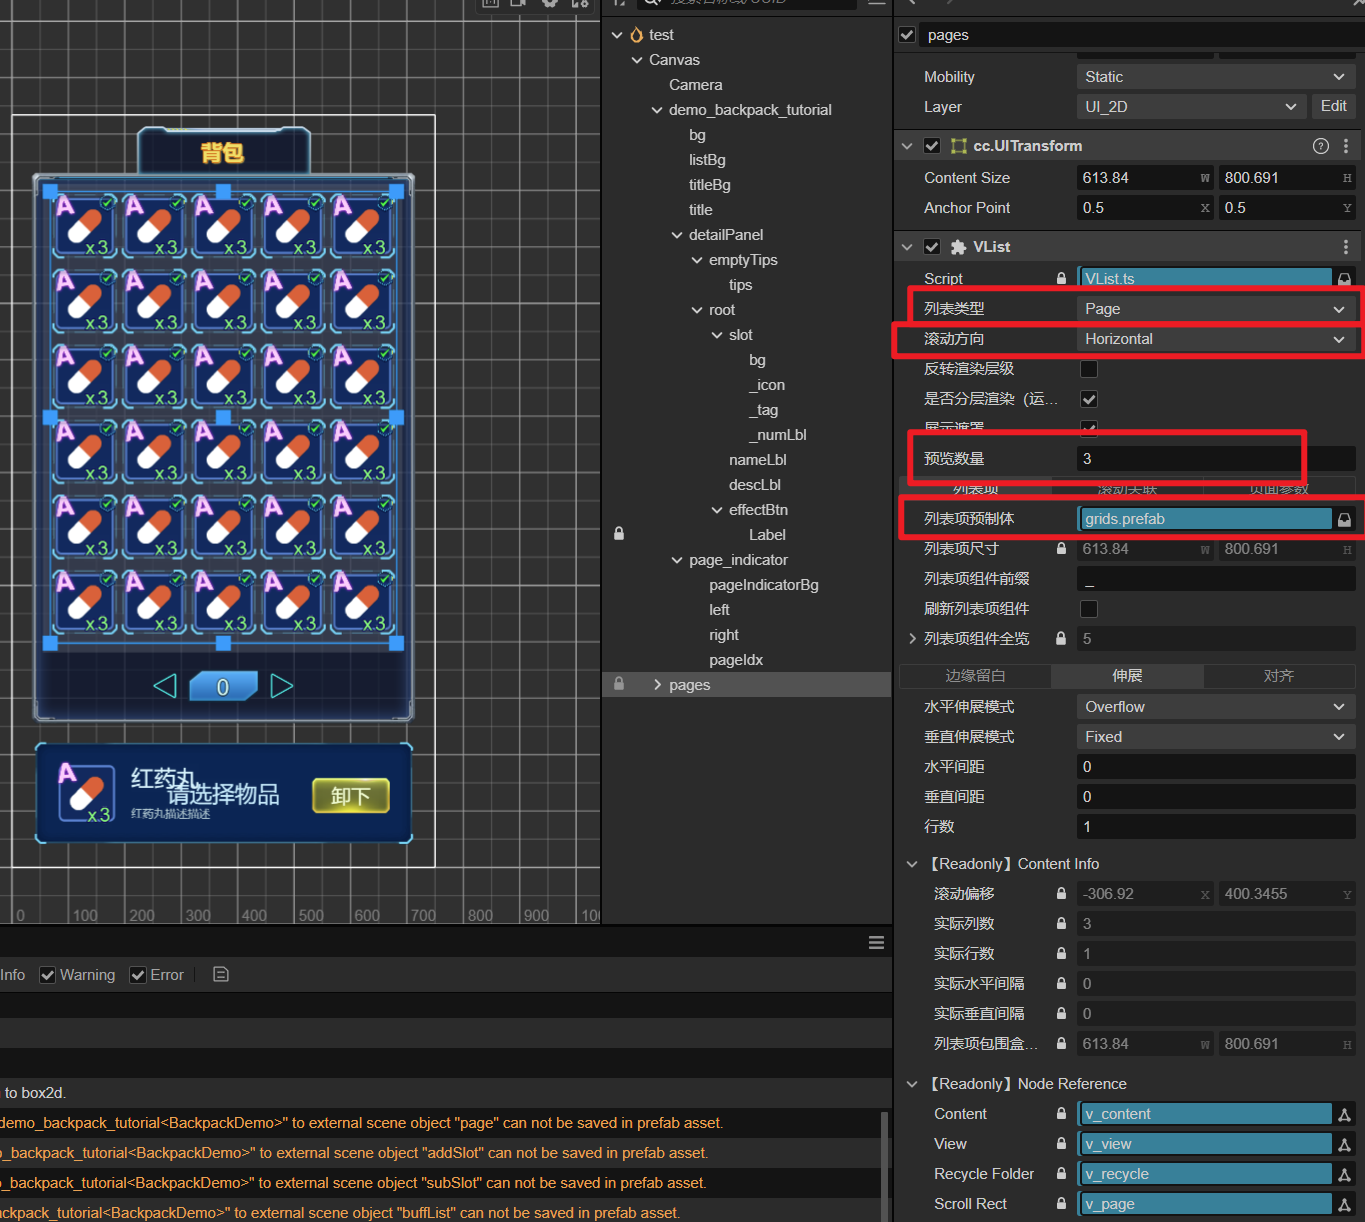Open the cc.UITransform help documentation icon
Viewport: 1365px width, 1222px height.
click(x=1320, y=146)
